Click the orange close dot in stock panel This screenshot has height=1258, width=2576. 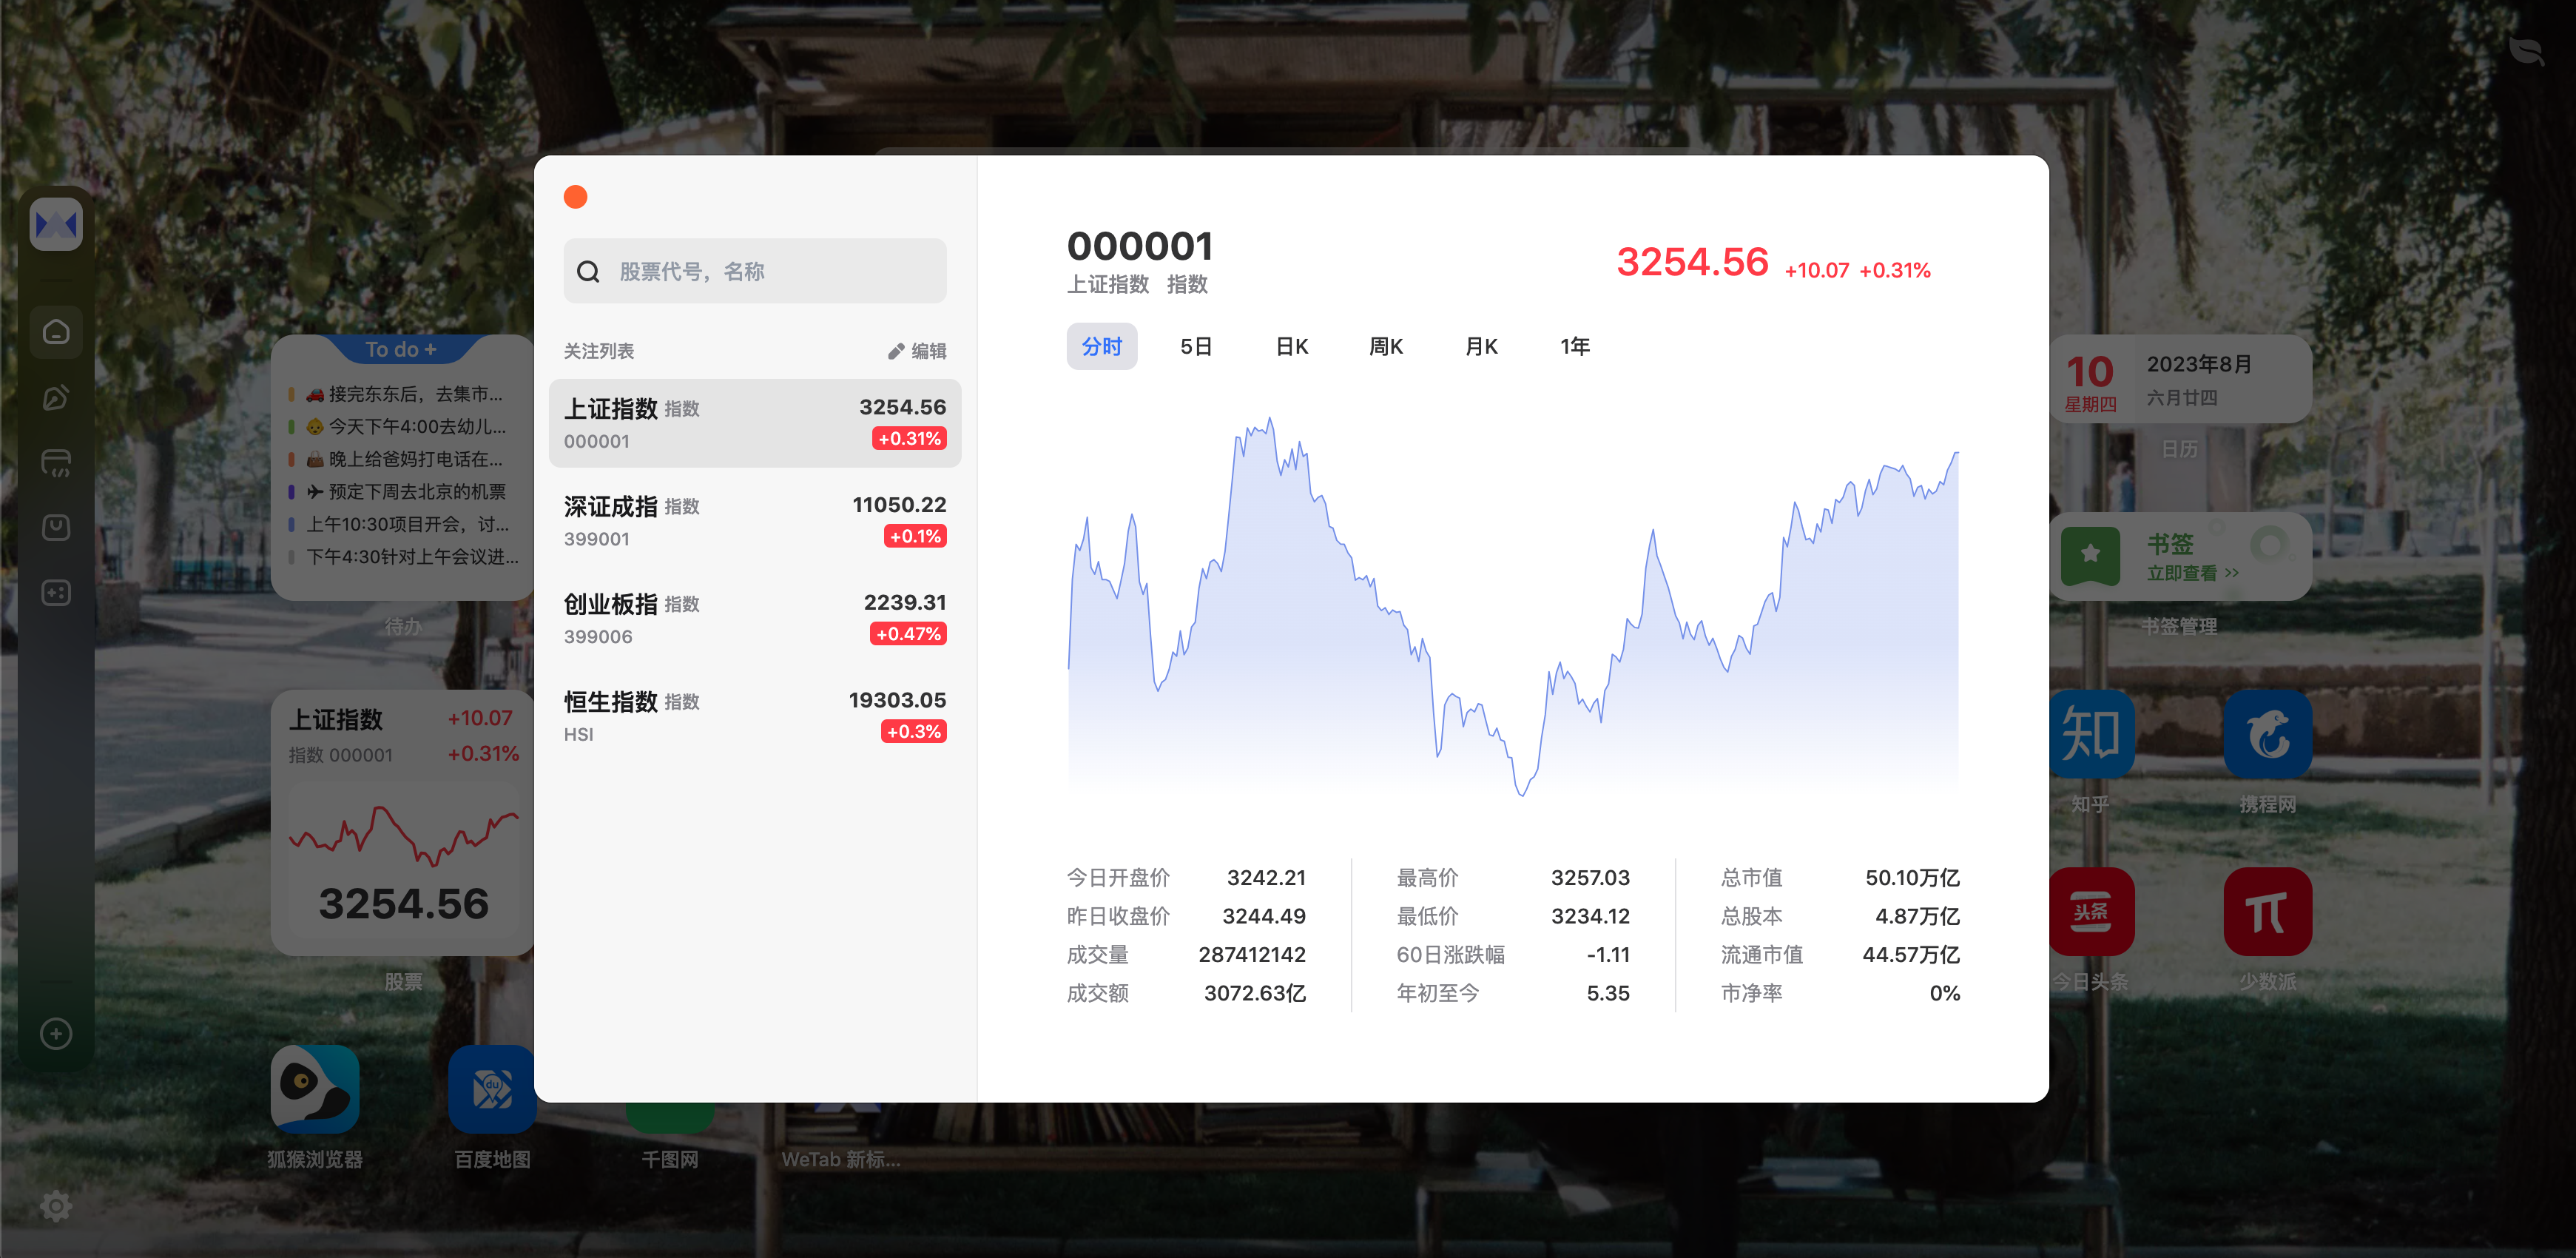click(575, 197)
